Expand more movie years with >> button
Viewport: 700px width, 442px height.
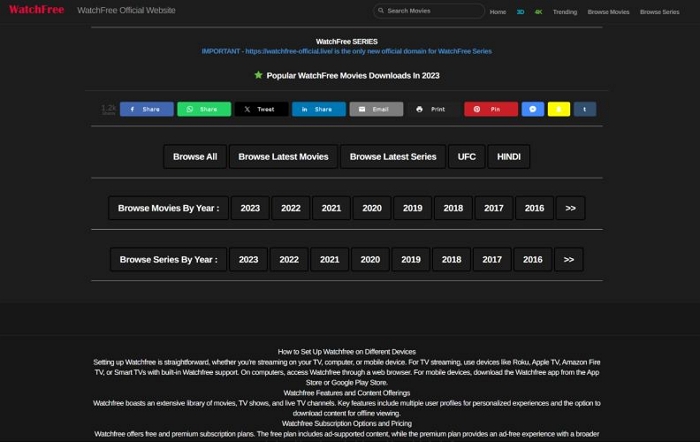coord(570,208)
